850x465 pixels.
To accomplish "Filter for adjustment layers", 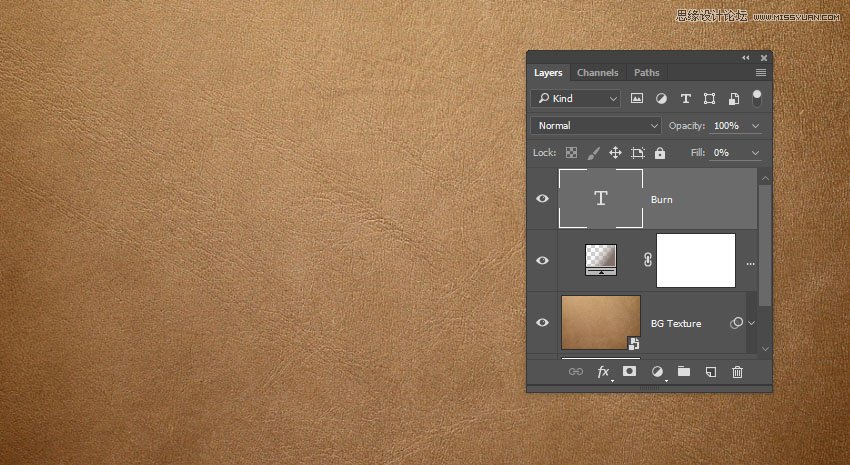I will [661, 99].
